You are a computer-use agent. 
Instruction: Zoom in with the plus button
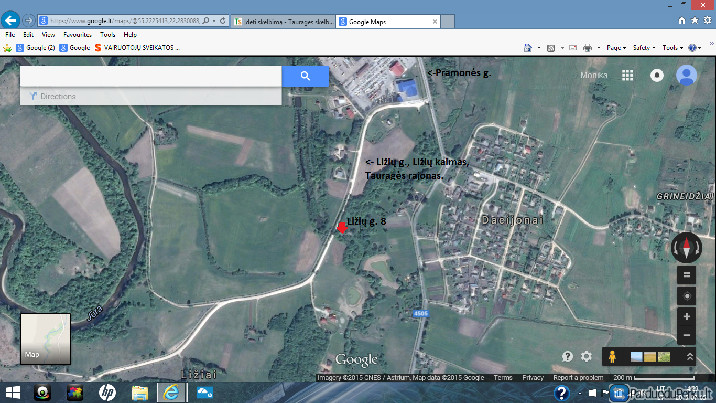(686, 316)
